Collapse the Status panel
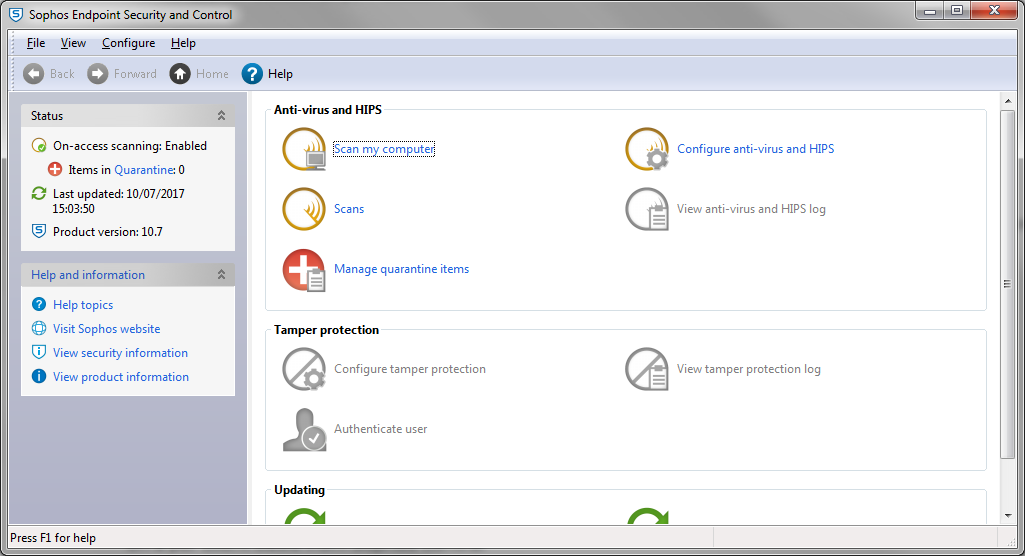The width and height of the screenshot is (1025, 556). (222, 116)
